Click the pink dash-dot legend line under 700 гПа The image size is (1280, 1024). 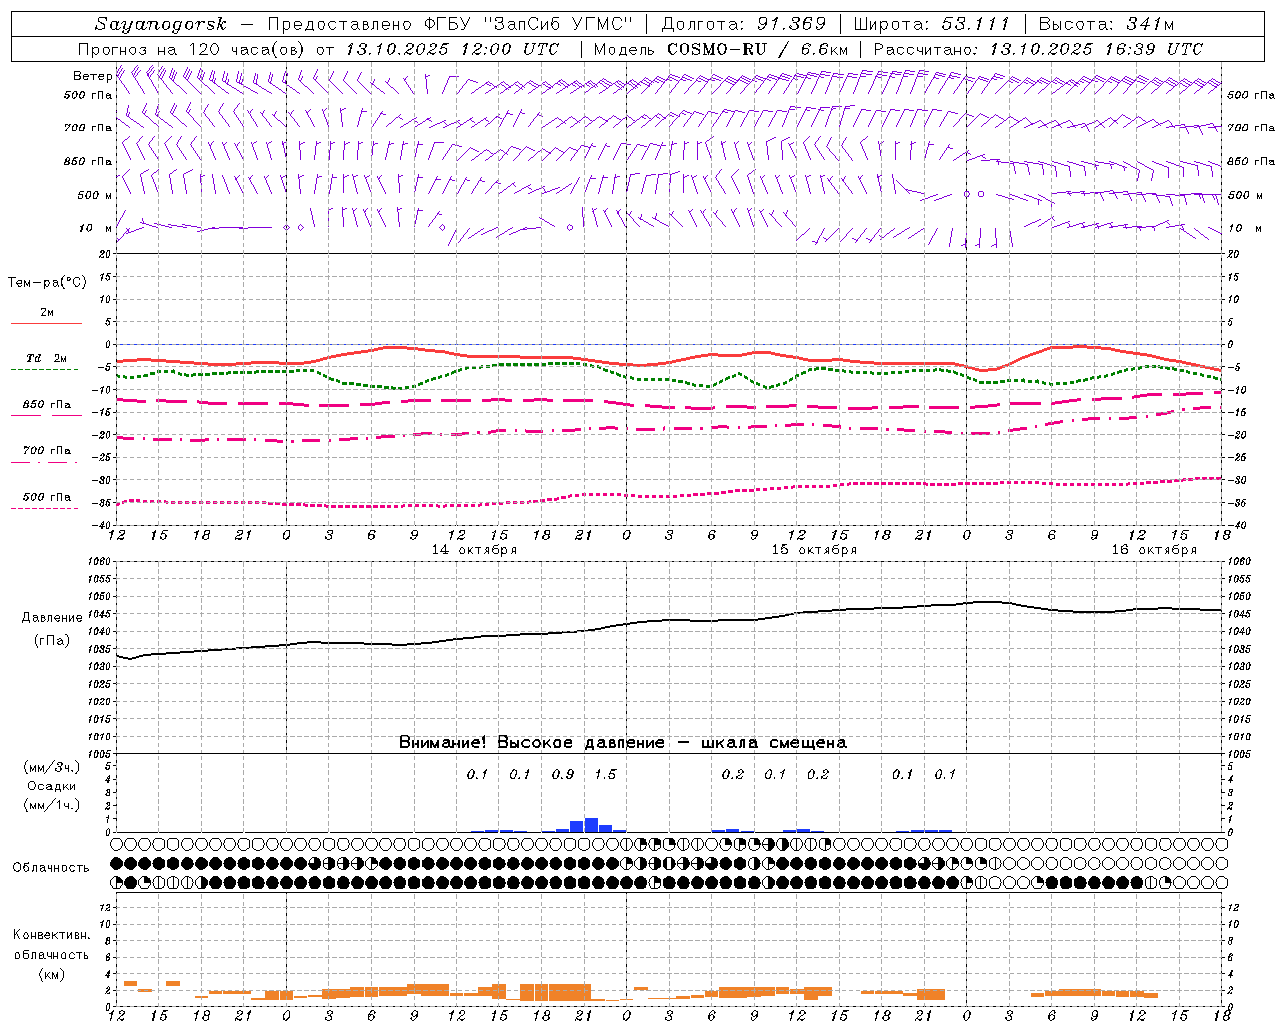click(45, 462)
